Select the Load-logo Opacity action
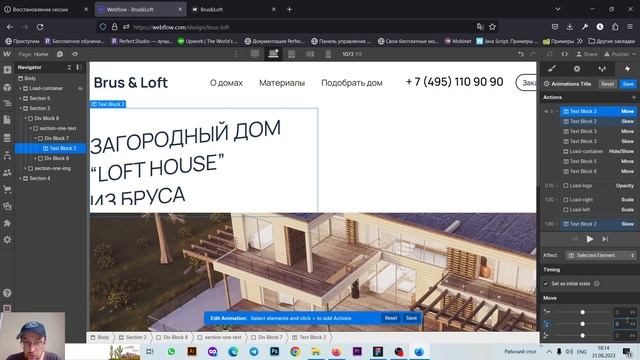Screen dimensions: 640x360 click(x=598, y=186)
